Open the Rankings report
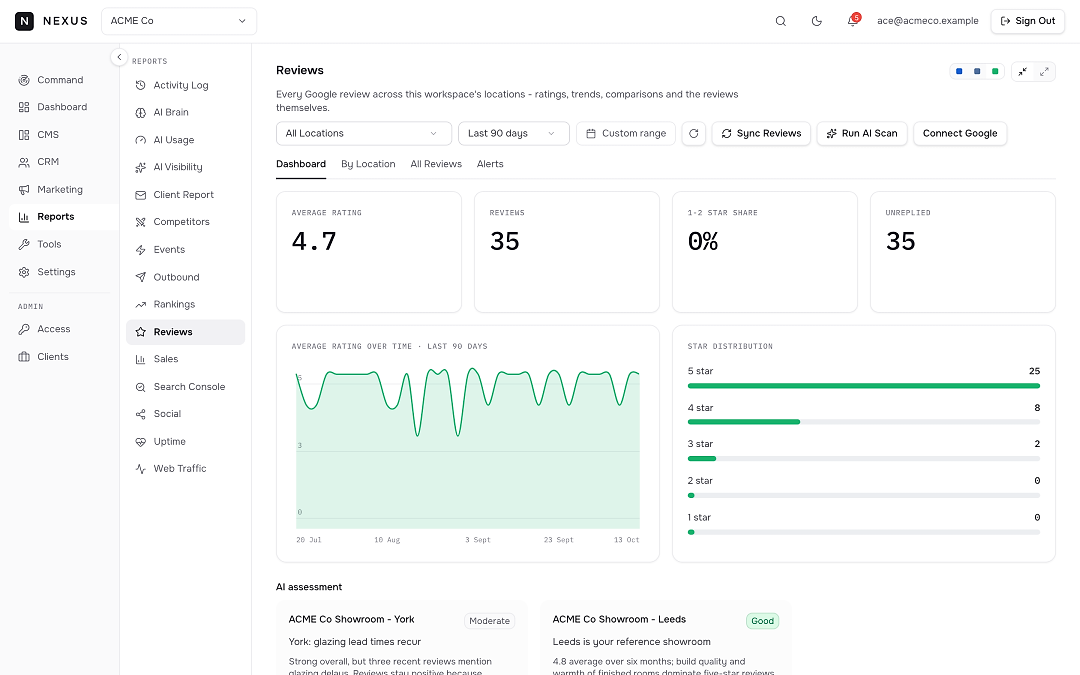Viewport: 1080px width, 675px height. (185, 304)
